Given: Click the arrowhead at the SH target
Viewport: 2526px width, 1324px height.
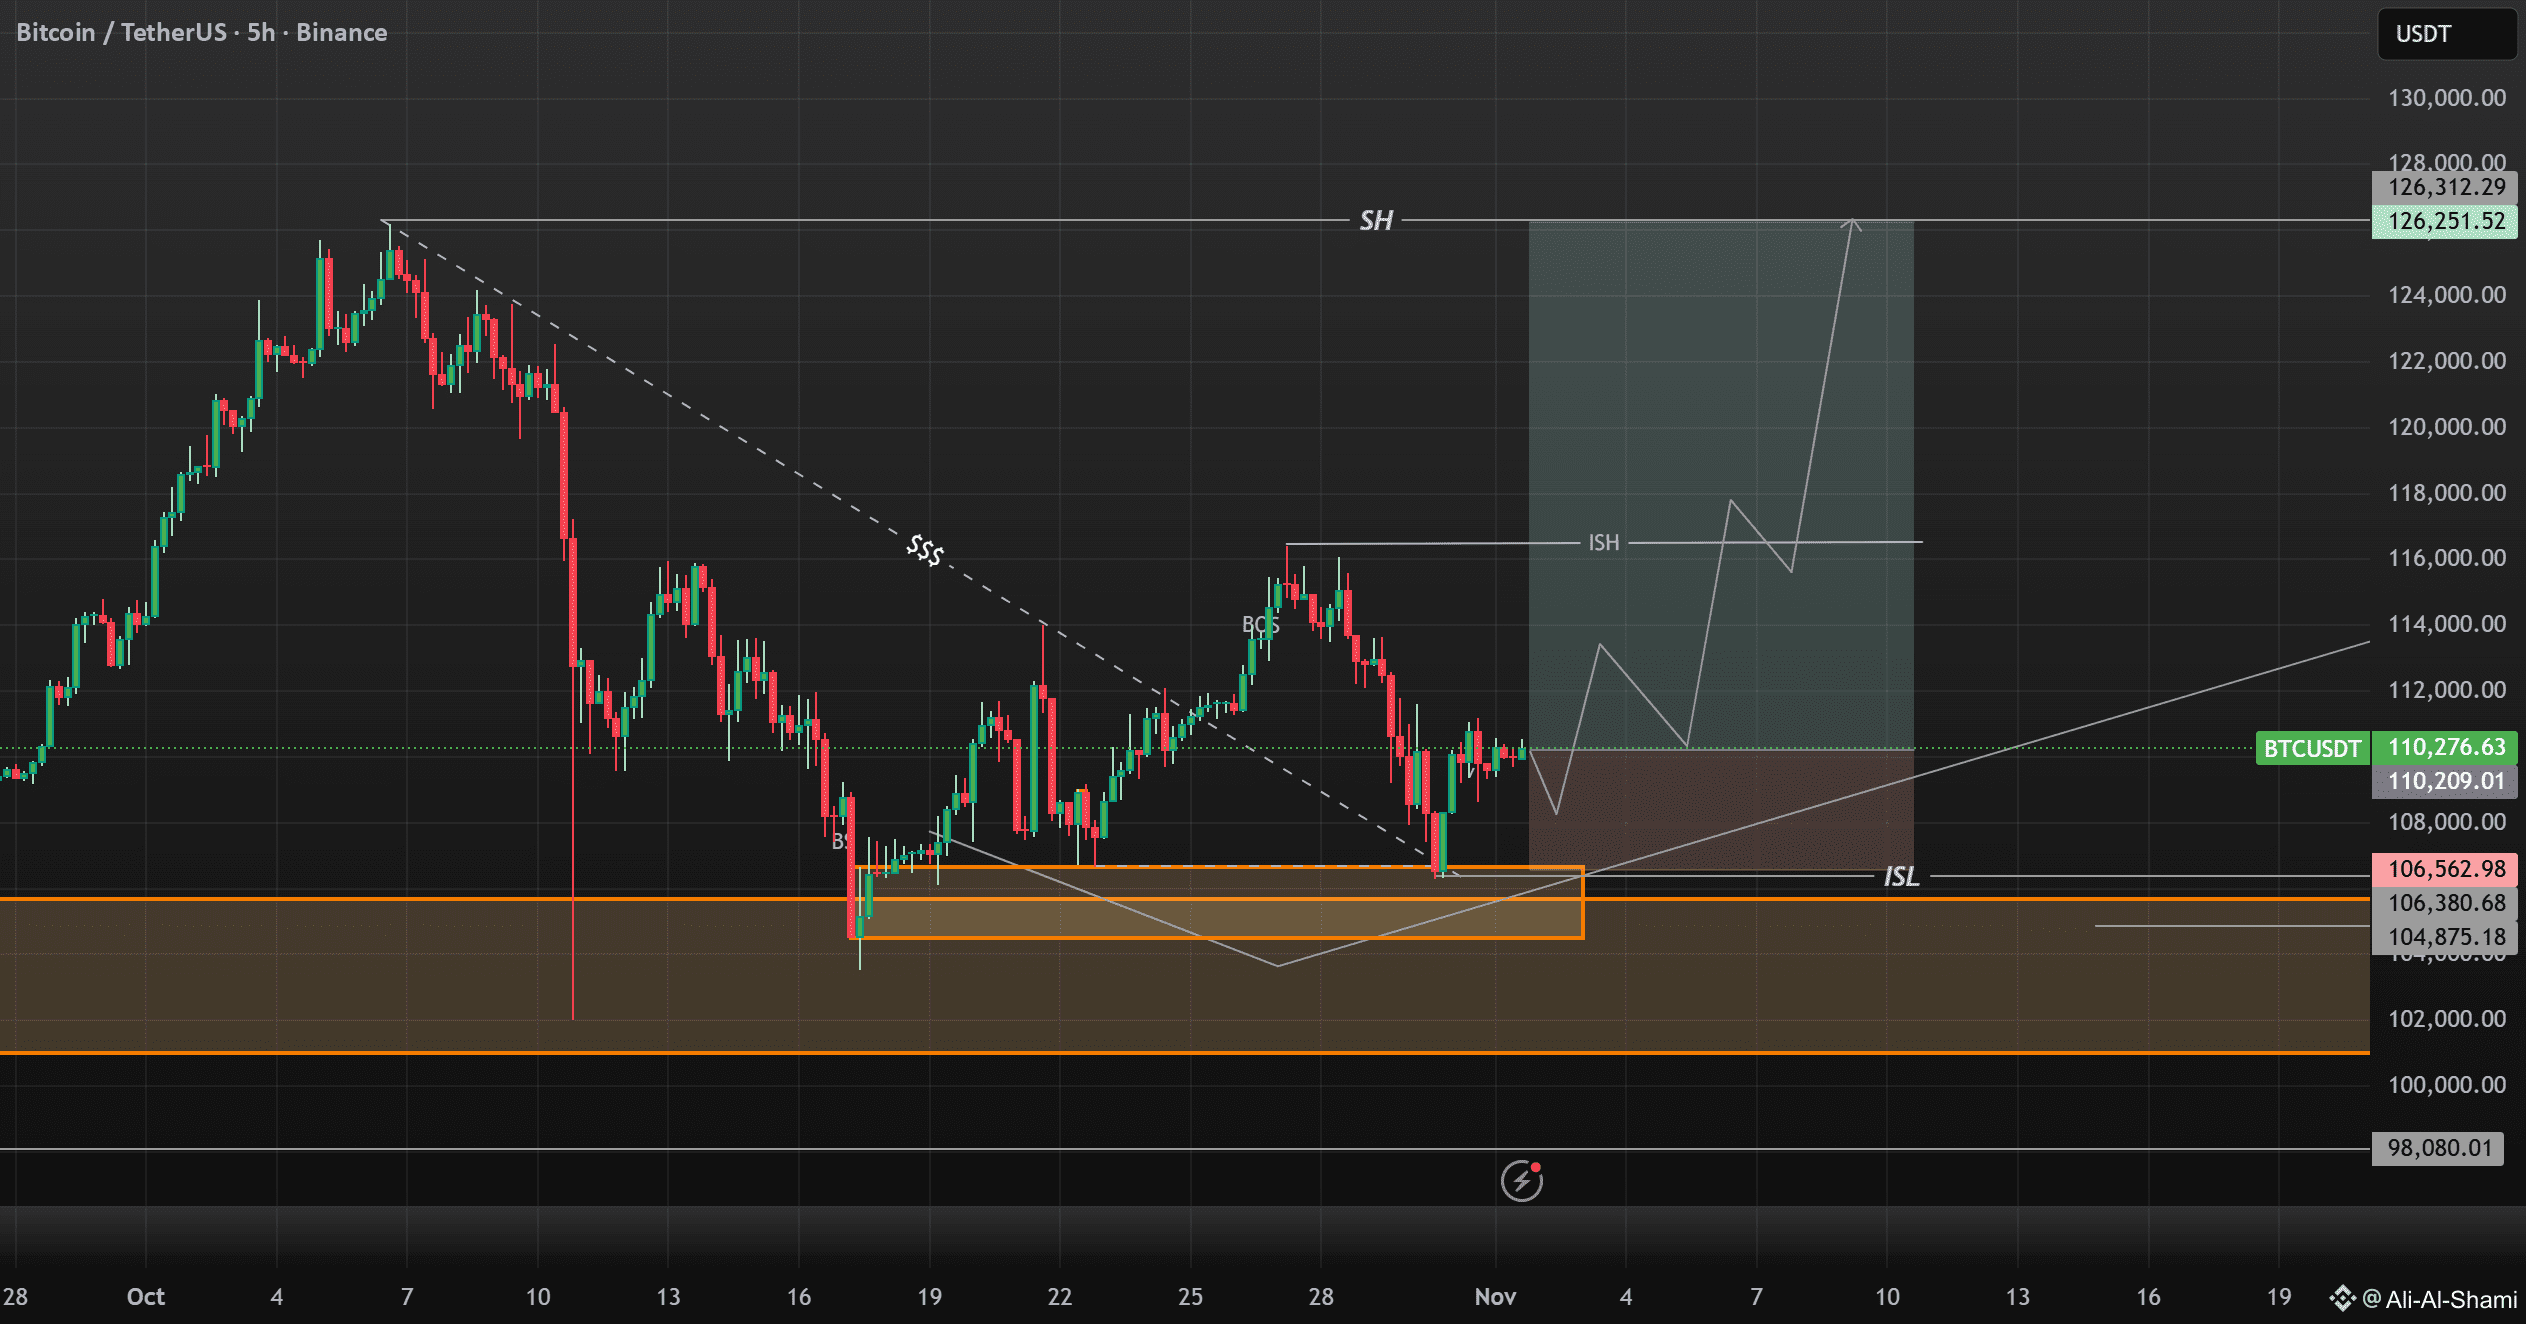Looking at the screenshot, I should (1852, 224).
